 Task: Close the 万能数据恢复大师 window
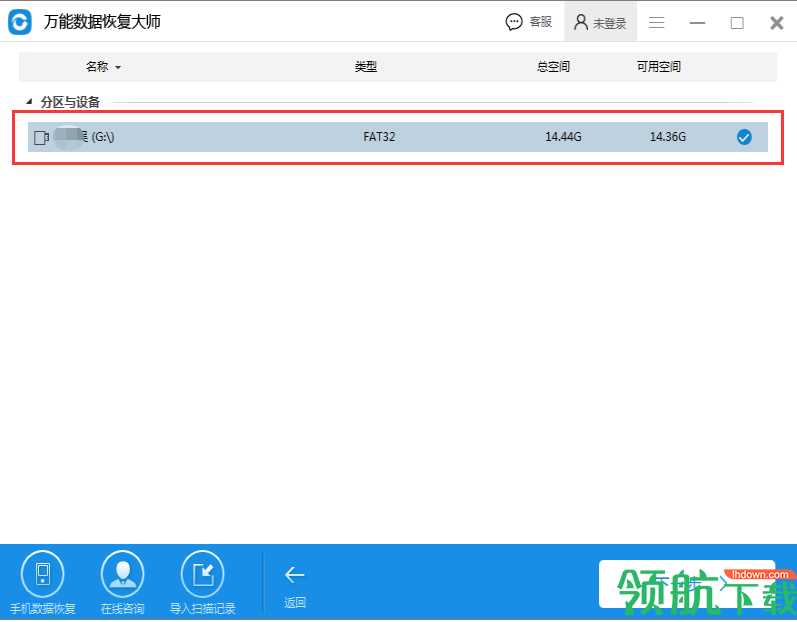[777, 23]
